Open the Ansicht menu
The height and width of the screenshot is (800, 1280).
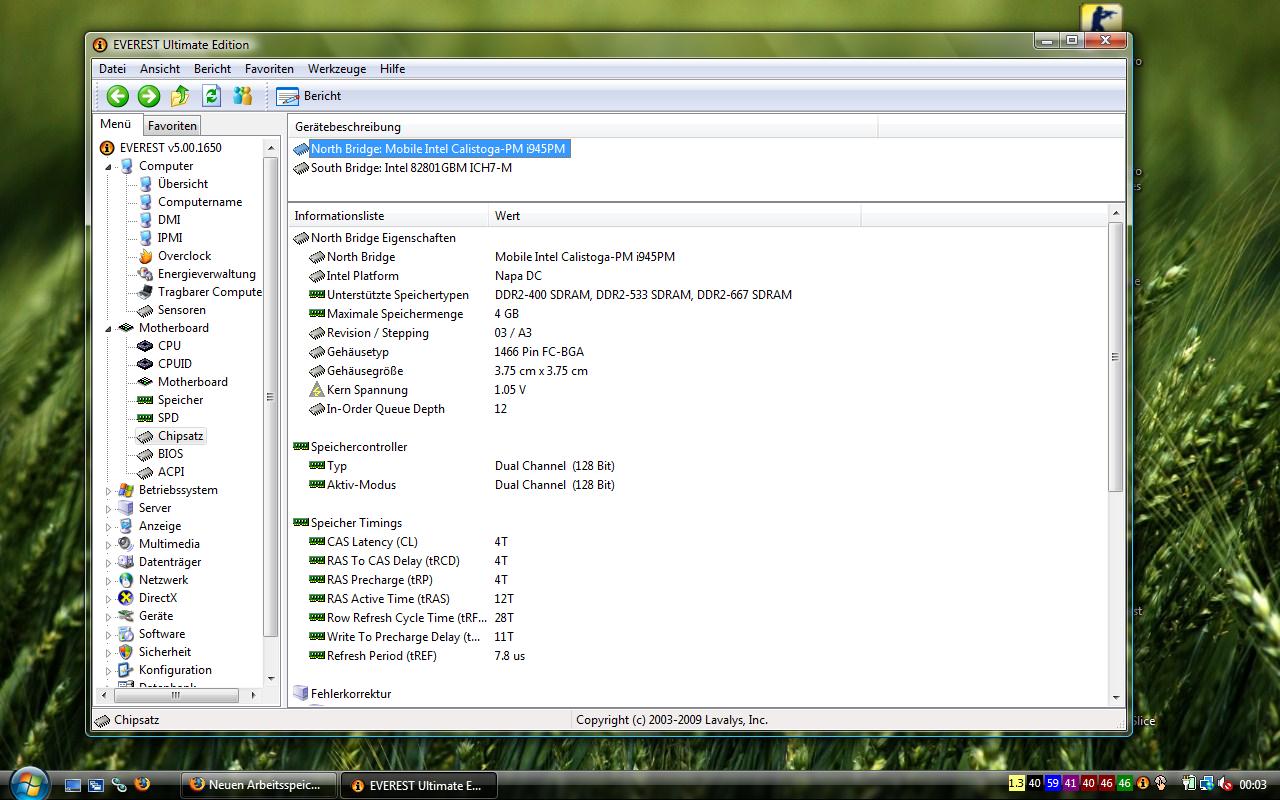[160, 69]
